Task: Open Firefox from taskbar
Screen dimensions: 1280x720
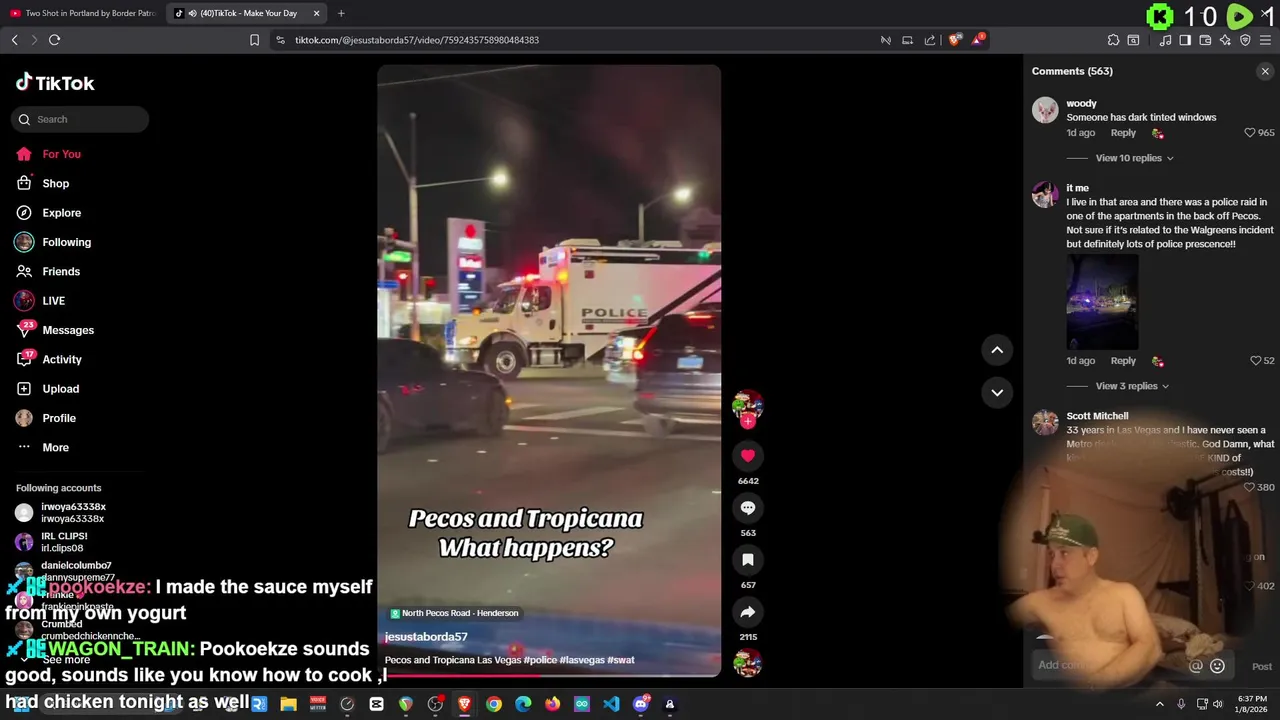Action: (x=552, y=704)
